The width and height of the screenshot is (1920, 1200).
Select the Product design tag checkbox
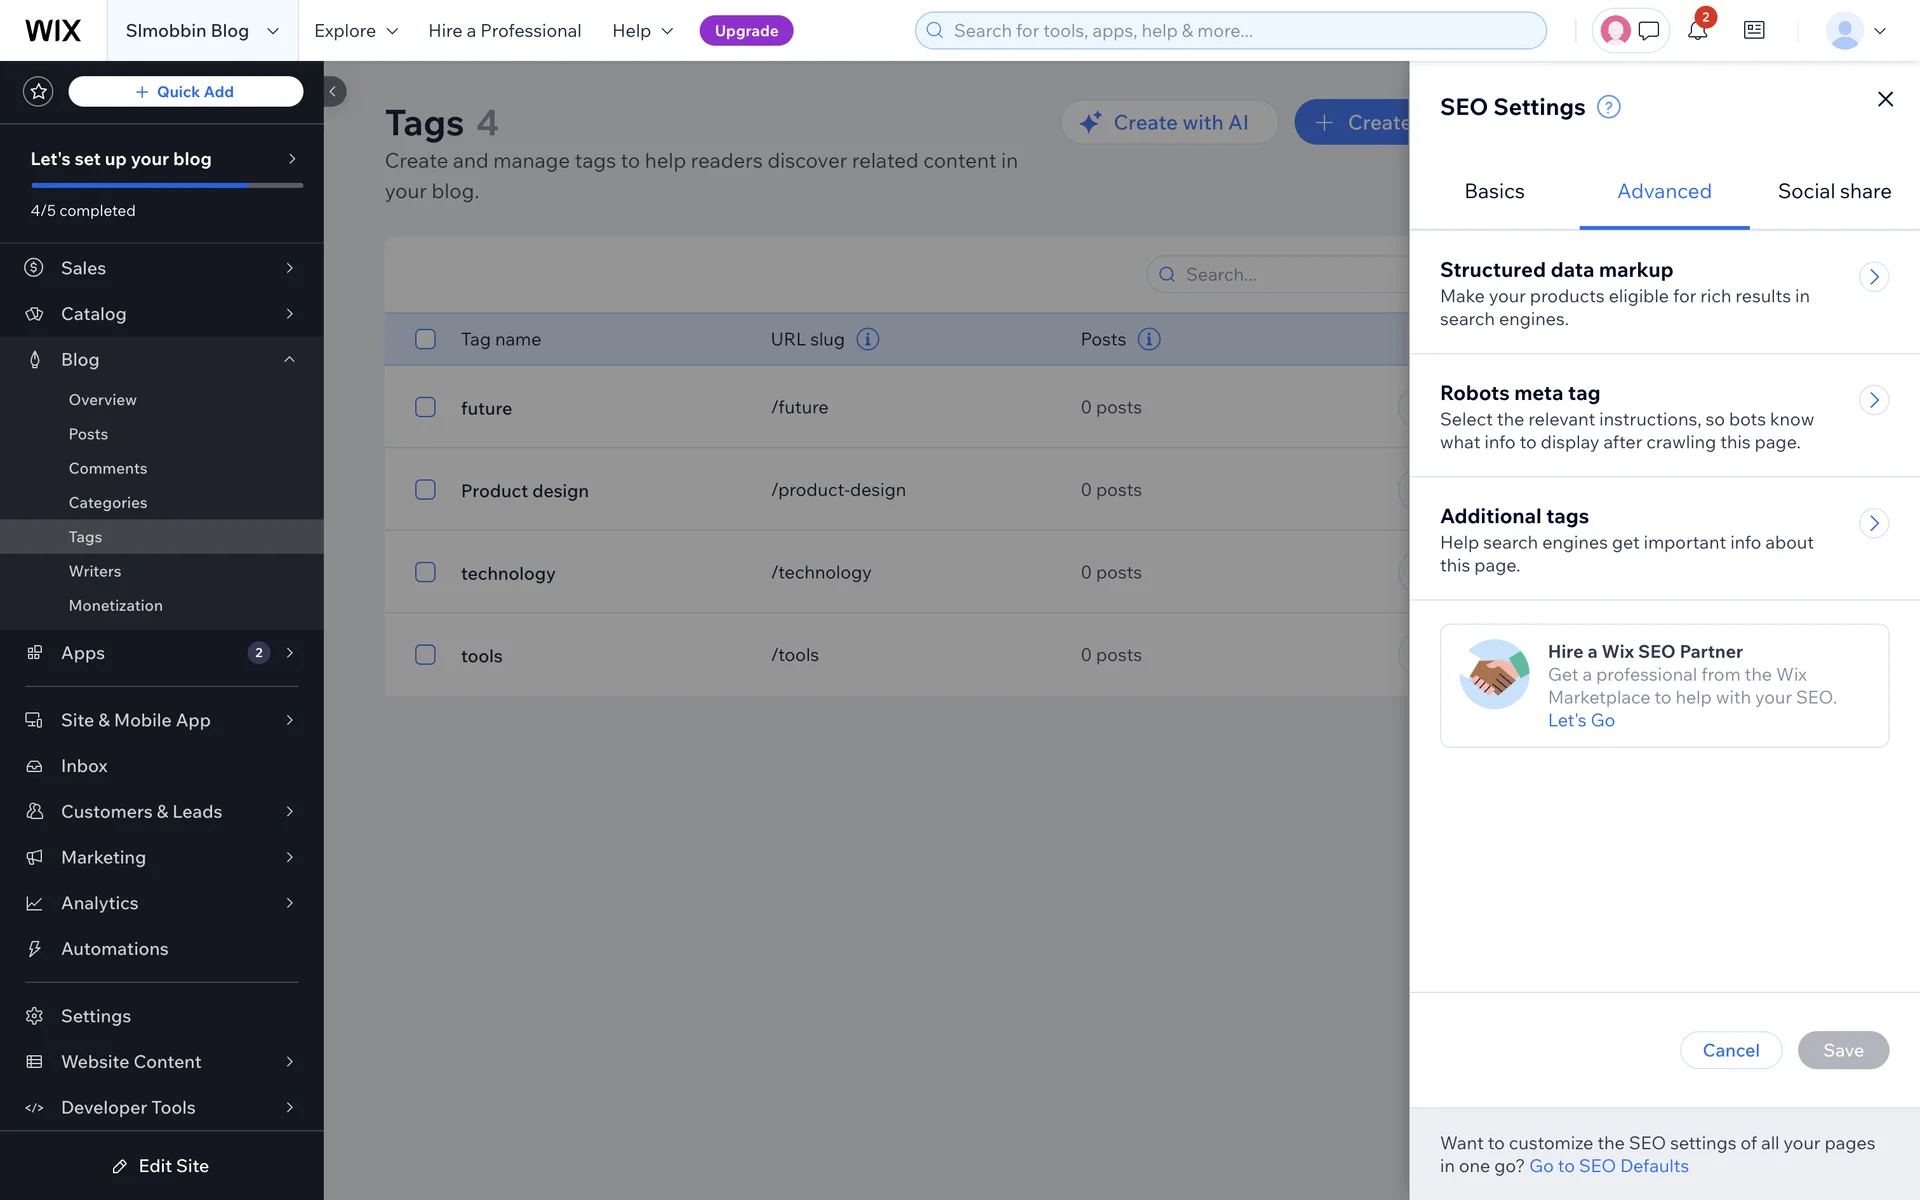coord(425,490)
